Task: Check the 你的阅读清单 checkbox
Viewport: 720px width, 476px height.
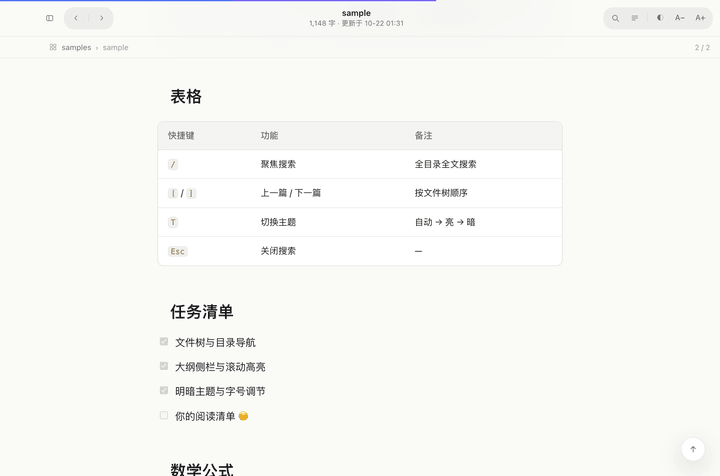Action: (x=164, y=415)
